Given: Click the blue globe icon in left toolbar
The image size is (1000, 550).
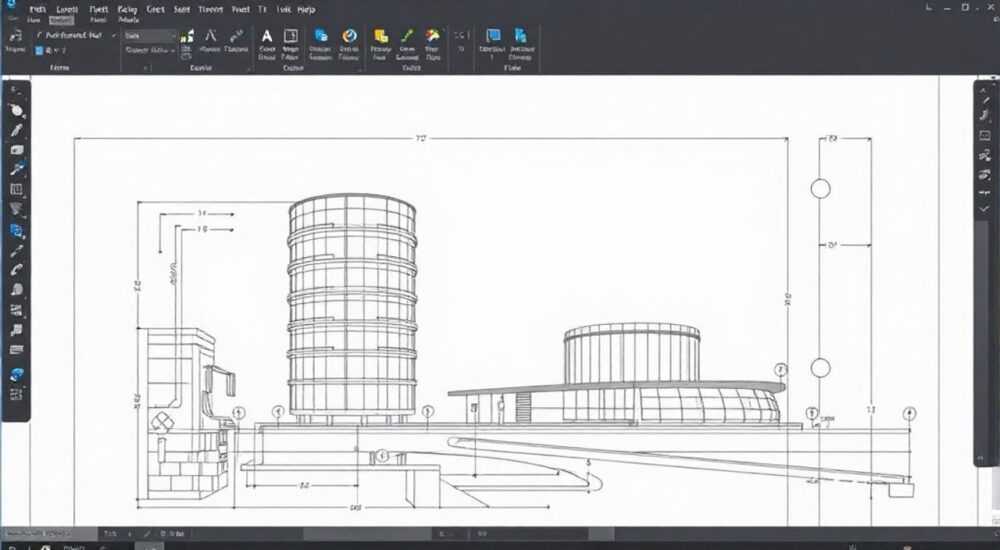Looking at the screenshot, I should (x=16, y=375).
